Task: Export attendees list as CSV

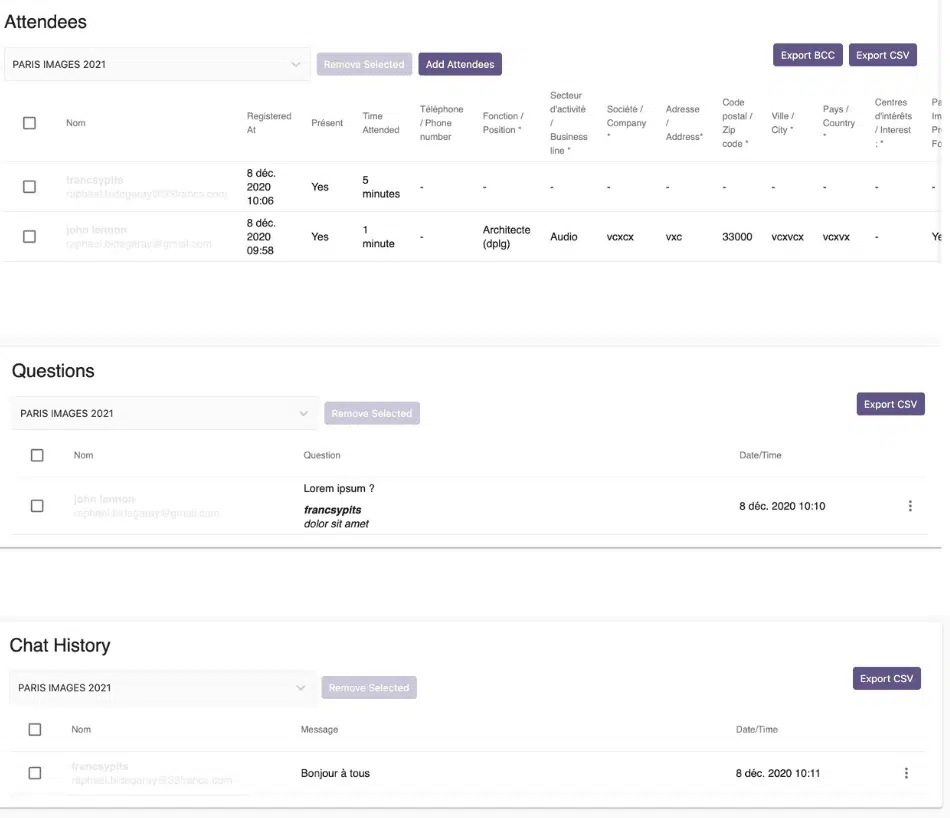Action: pos(882,55)
